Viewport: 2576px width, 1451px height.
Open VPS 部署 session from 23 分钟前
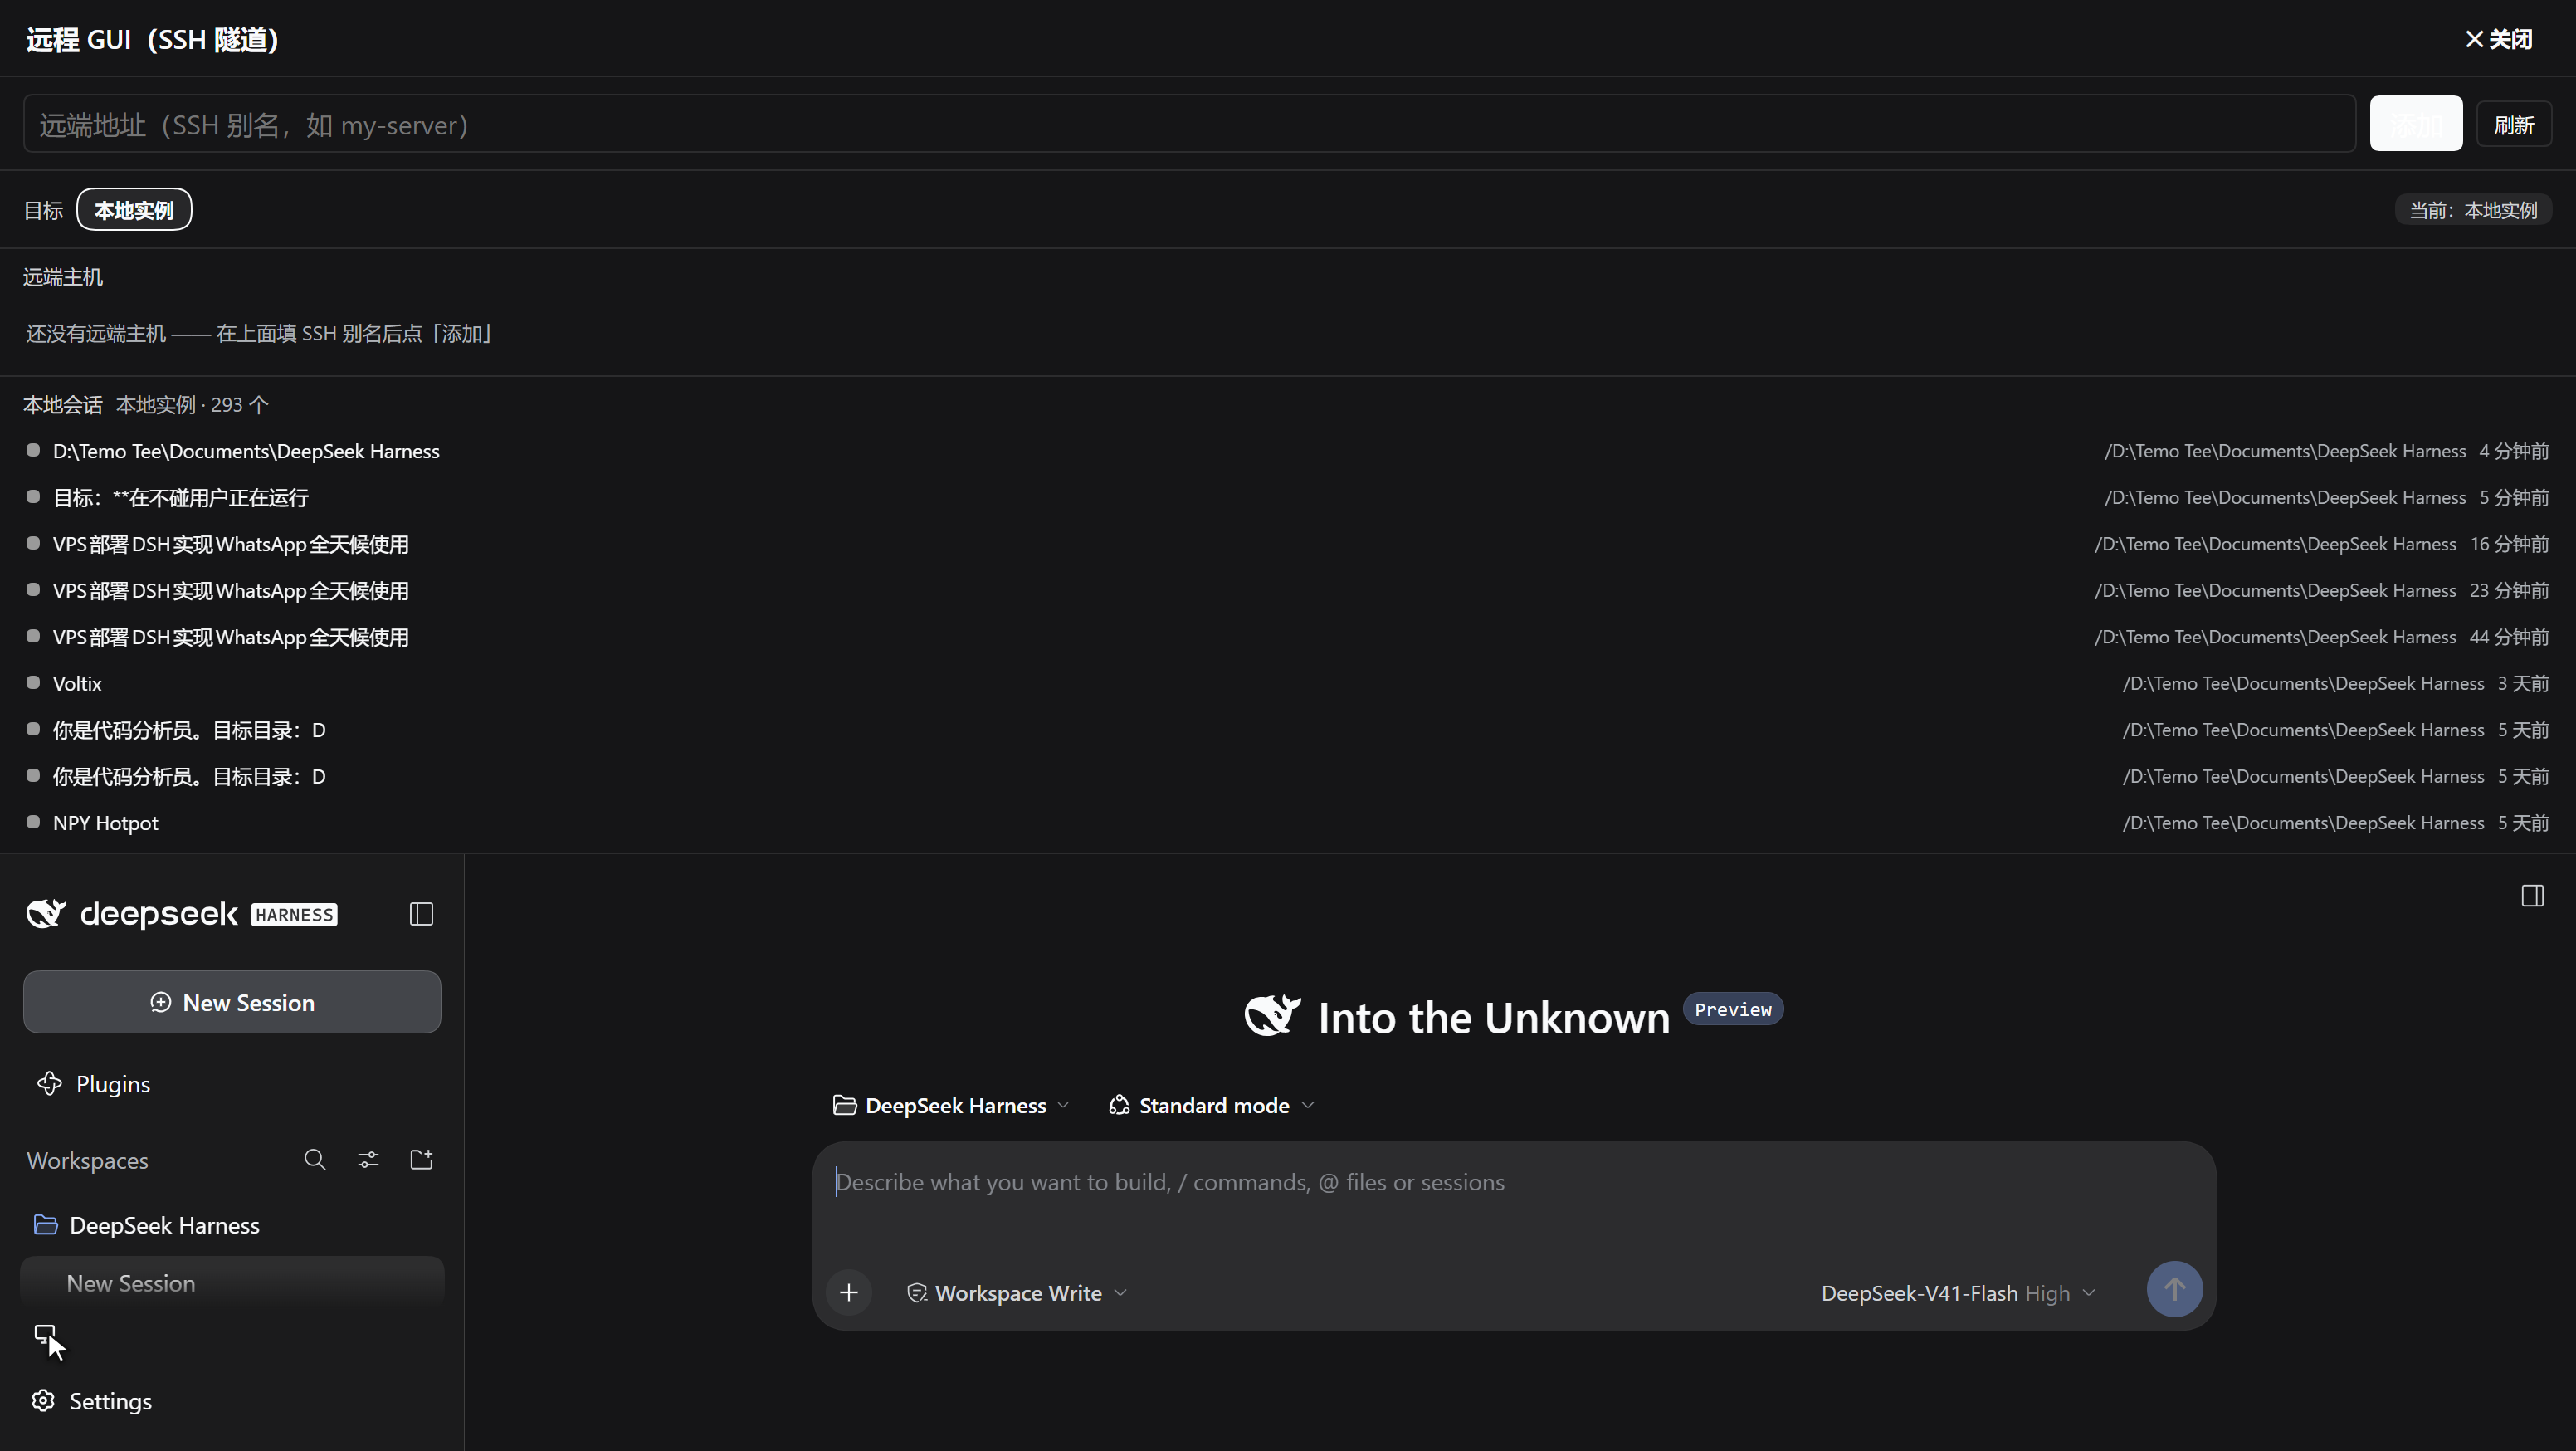coord(1287,590)
